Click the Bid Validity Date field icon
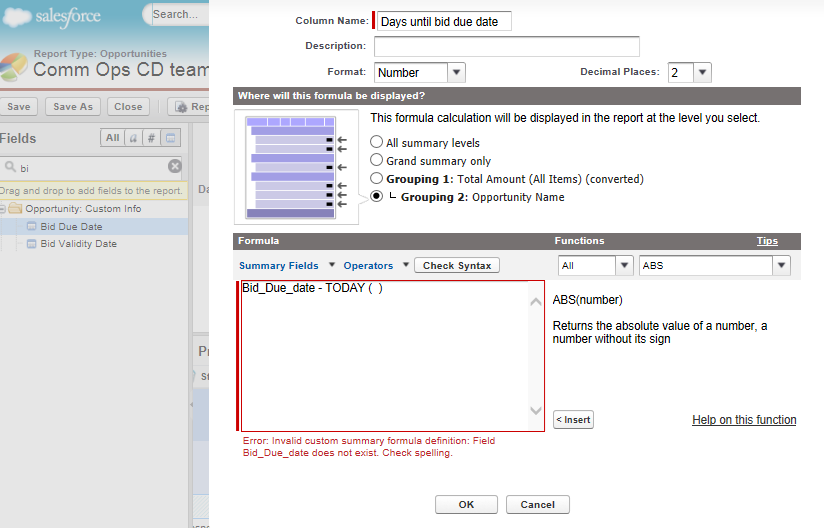This screenshot has height=528, width=824. coord(32,244)
